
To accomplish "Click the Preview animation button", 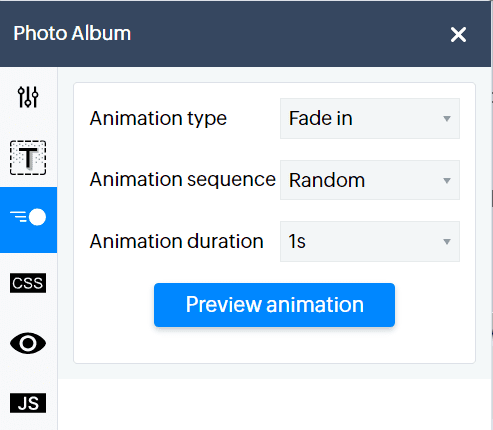I will tap(274, 305).
